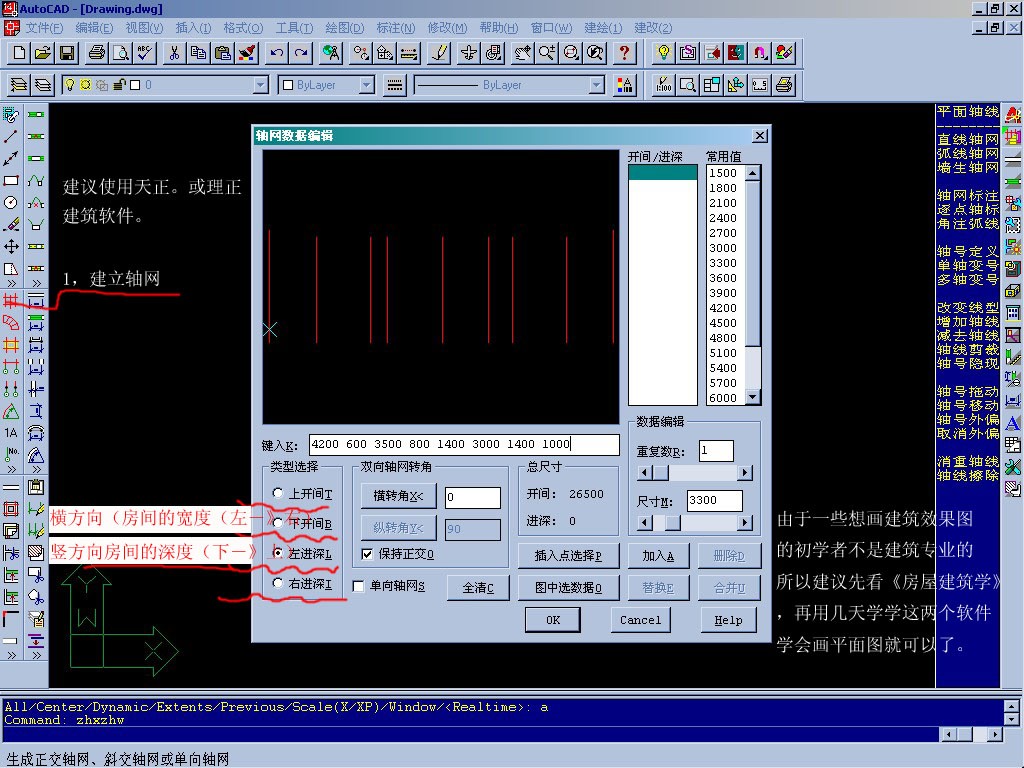The width and height of the screenshot is (1024, 768).
Task: Undo the last action with the undo arrow
Action: pos(277,53)
